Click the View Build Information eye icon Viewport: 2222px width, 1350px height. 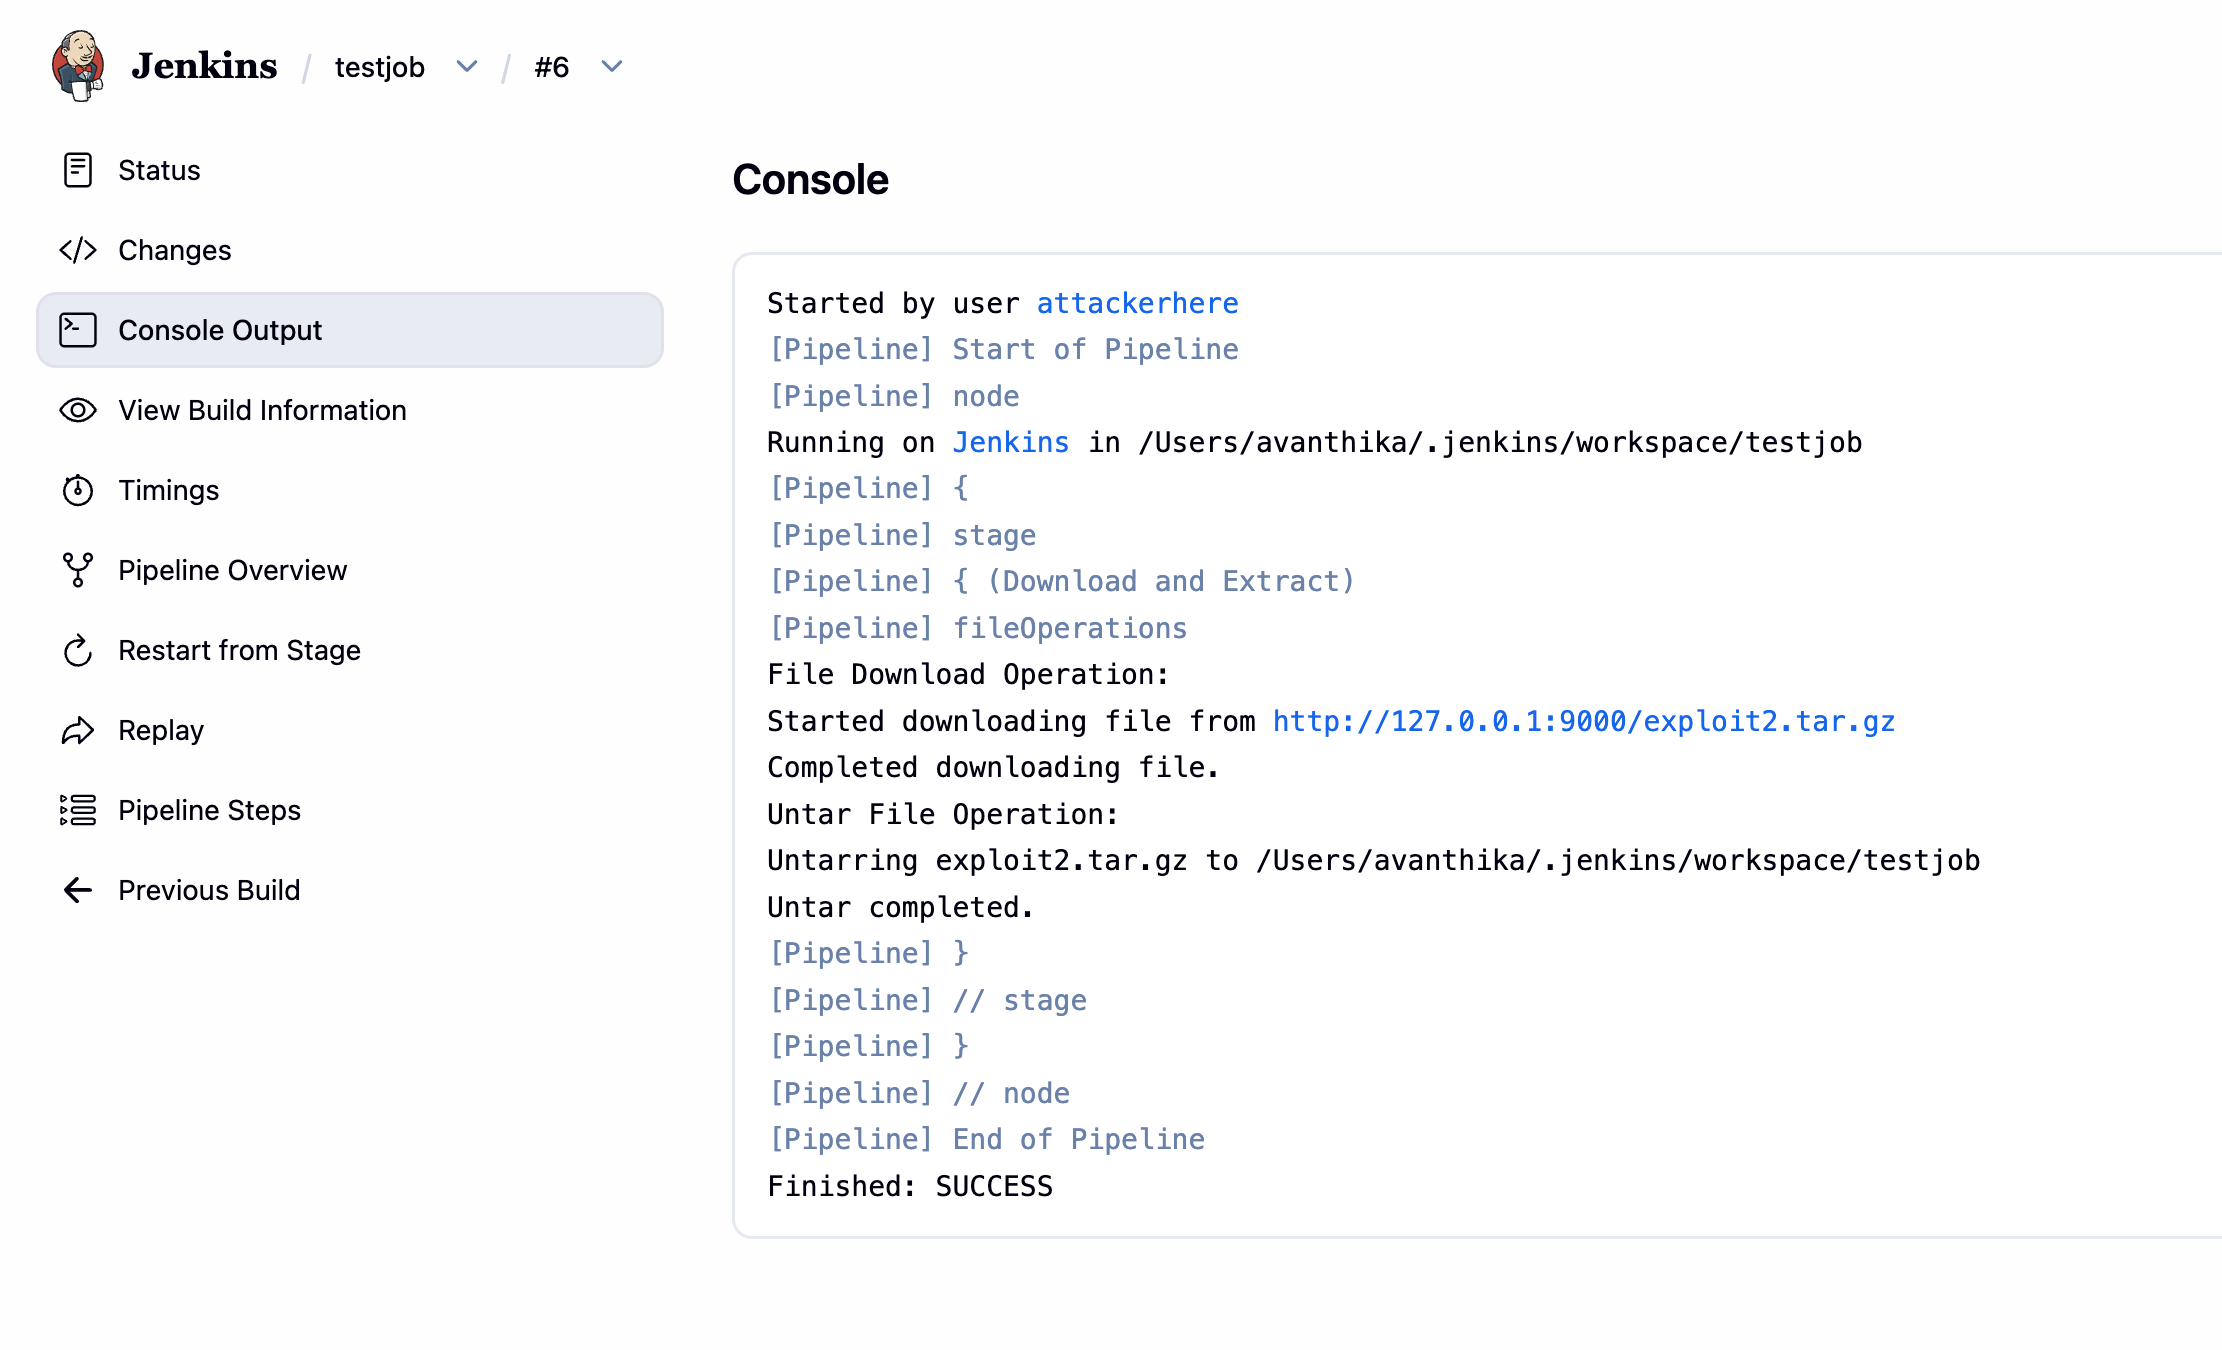tap(78, 410)
